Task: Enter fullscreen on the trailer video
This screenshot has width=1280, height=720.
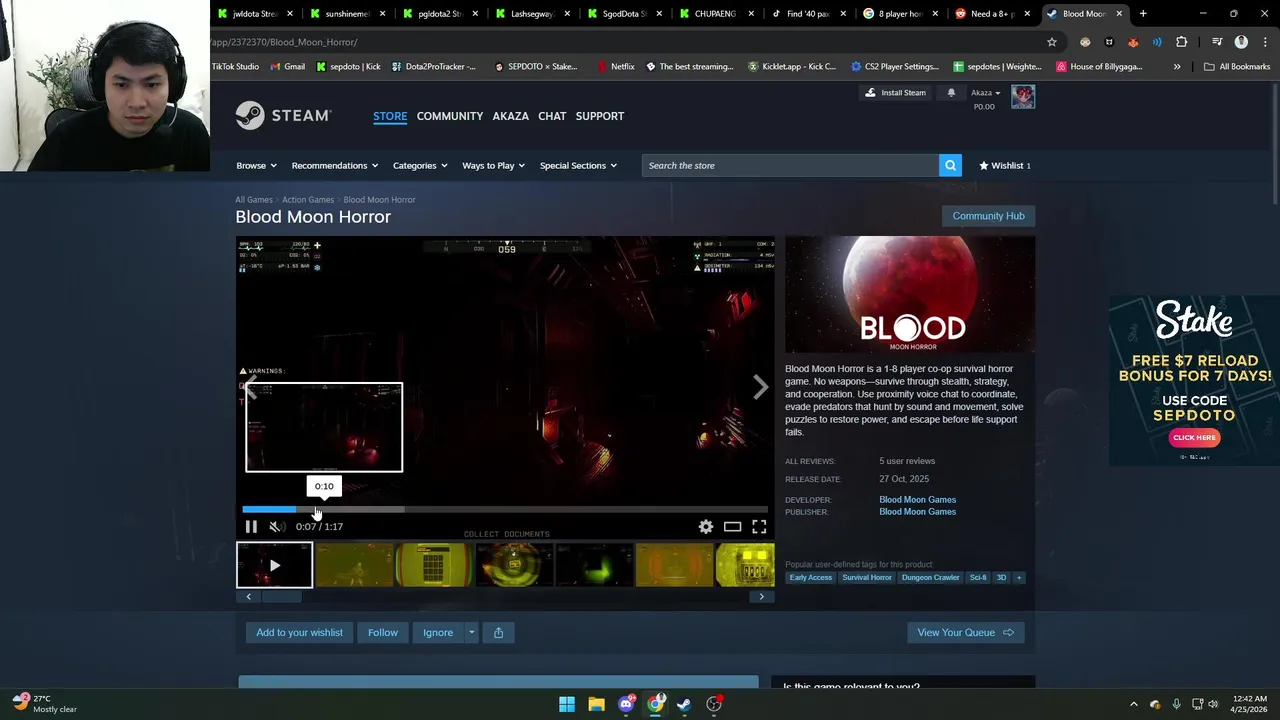Action: (x=759, y=527)
